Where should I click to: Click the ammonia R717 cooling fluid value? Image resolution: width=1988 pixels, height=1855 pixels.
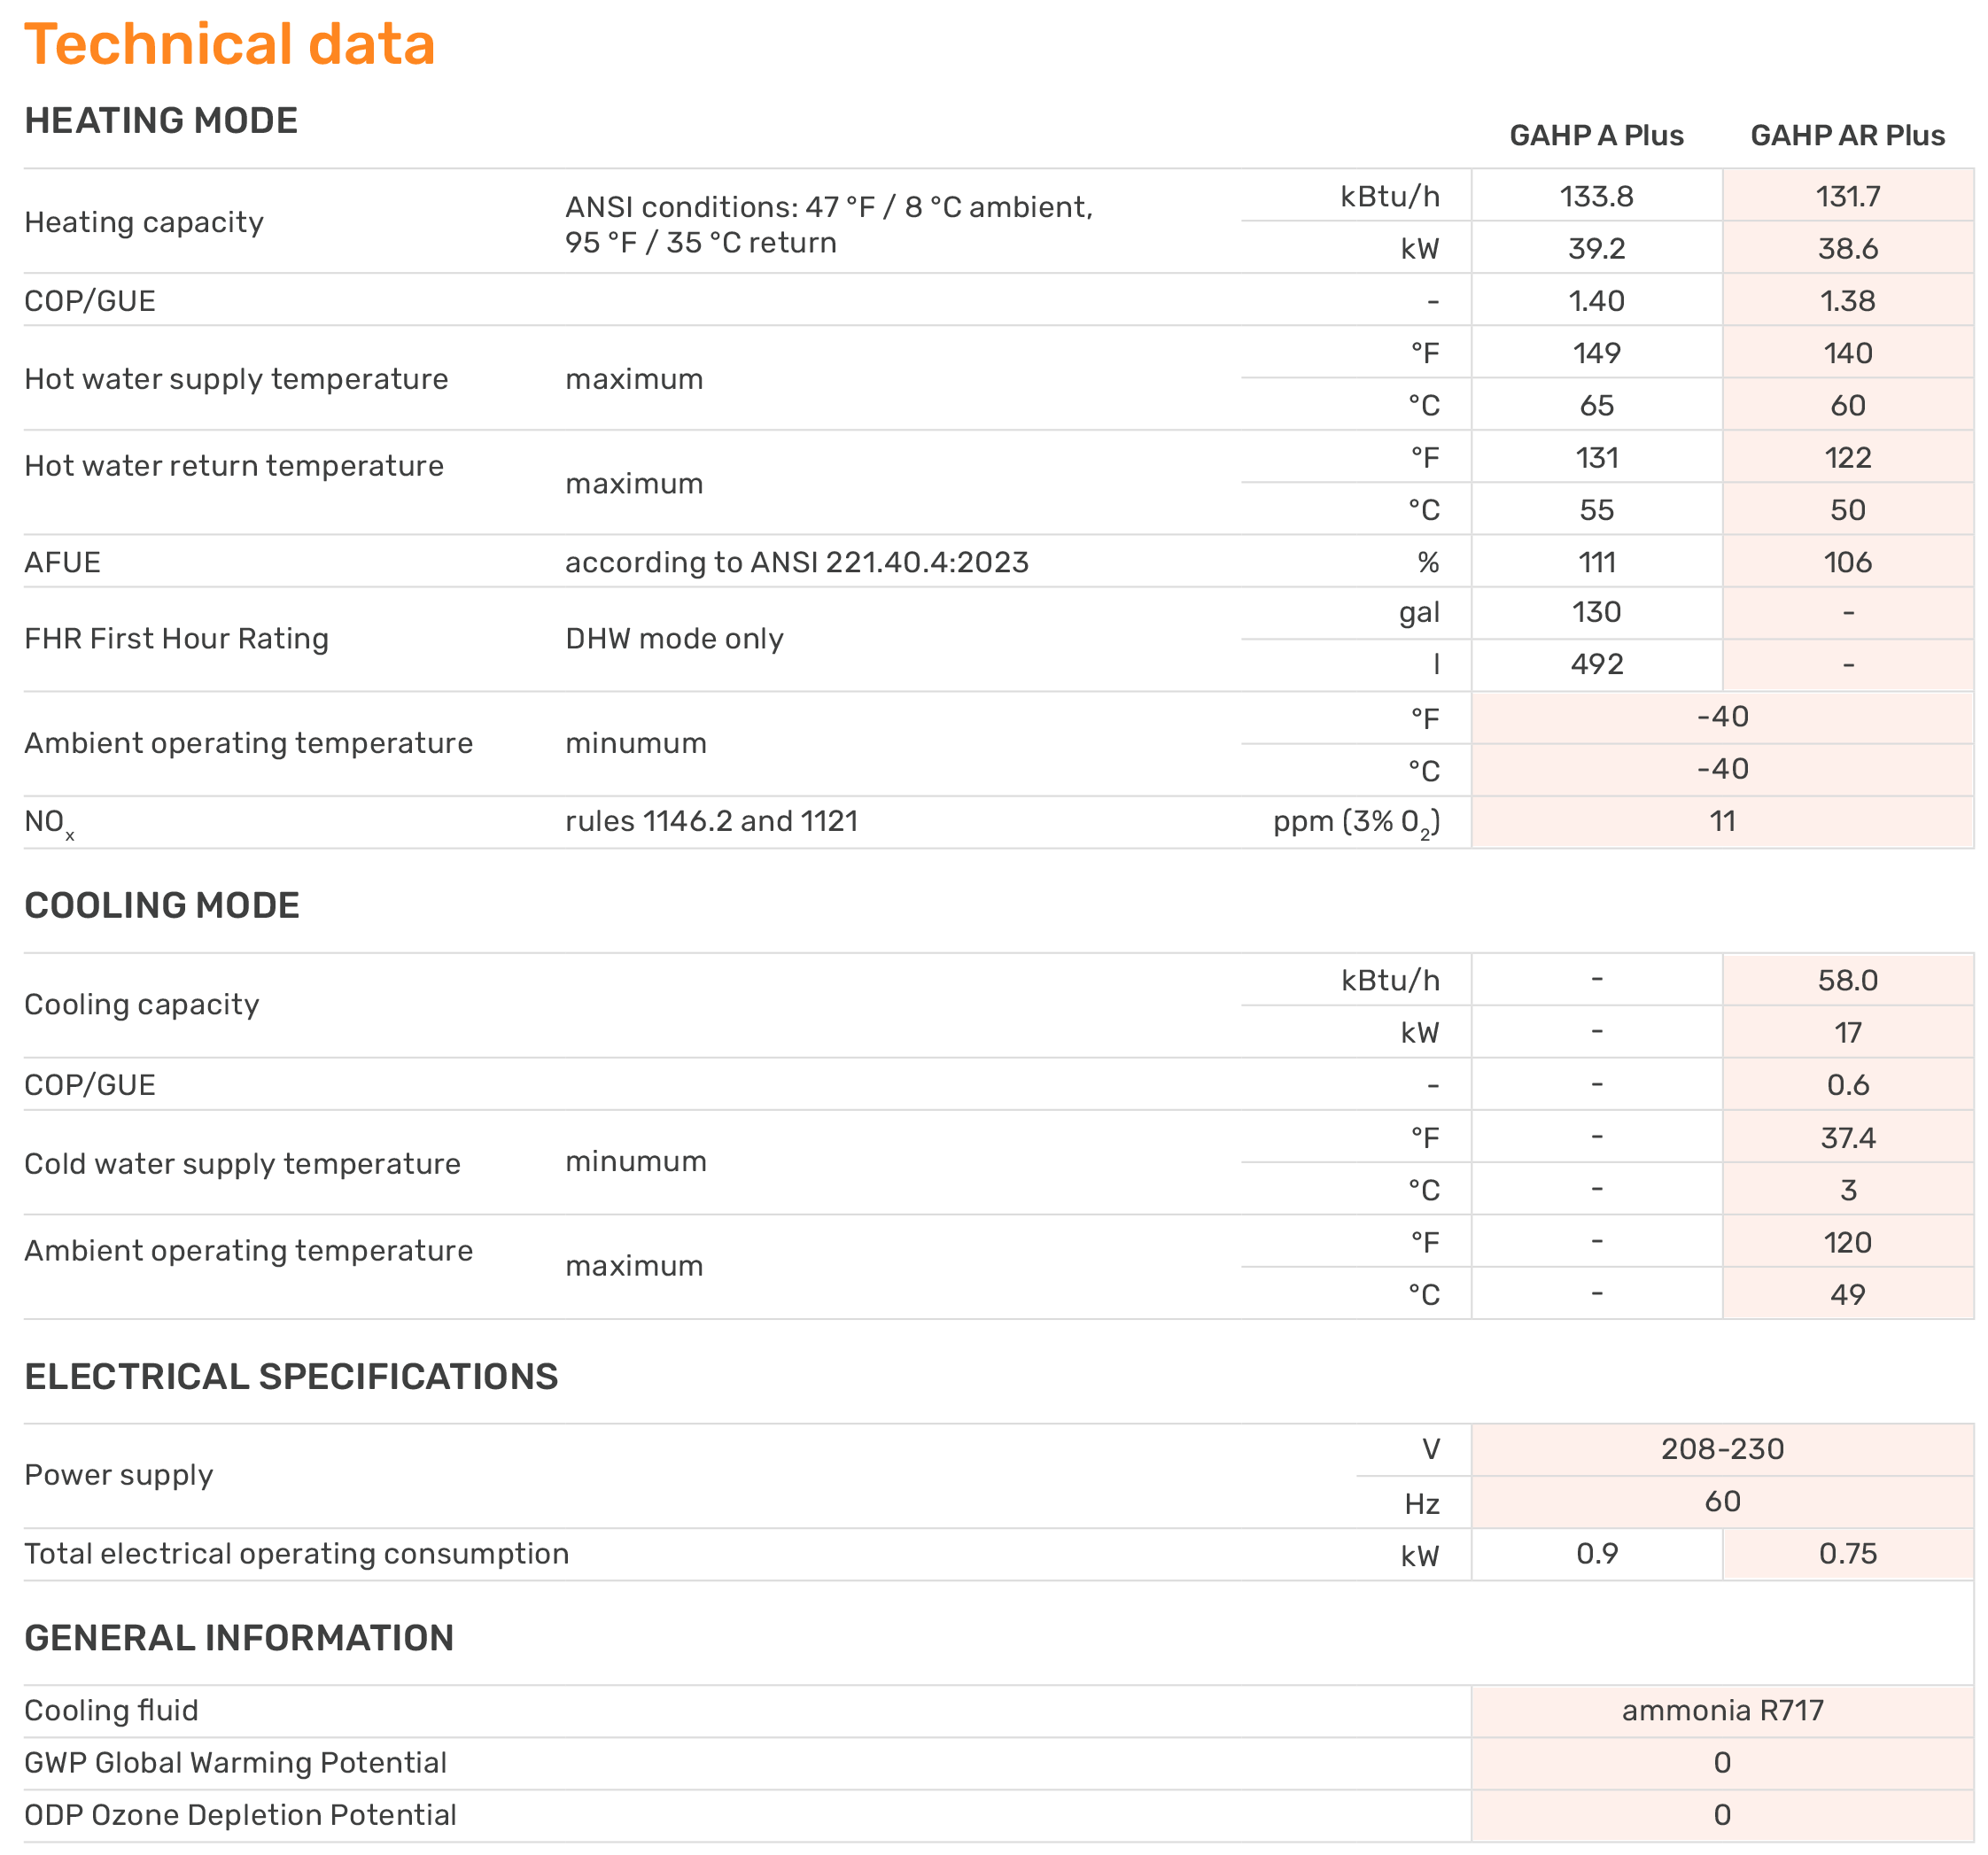tap(1722, 1710)
